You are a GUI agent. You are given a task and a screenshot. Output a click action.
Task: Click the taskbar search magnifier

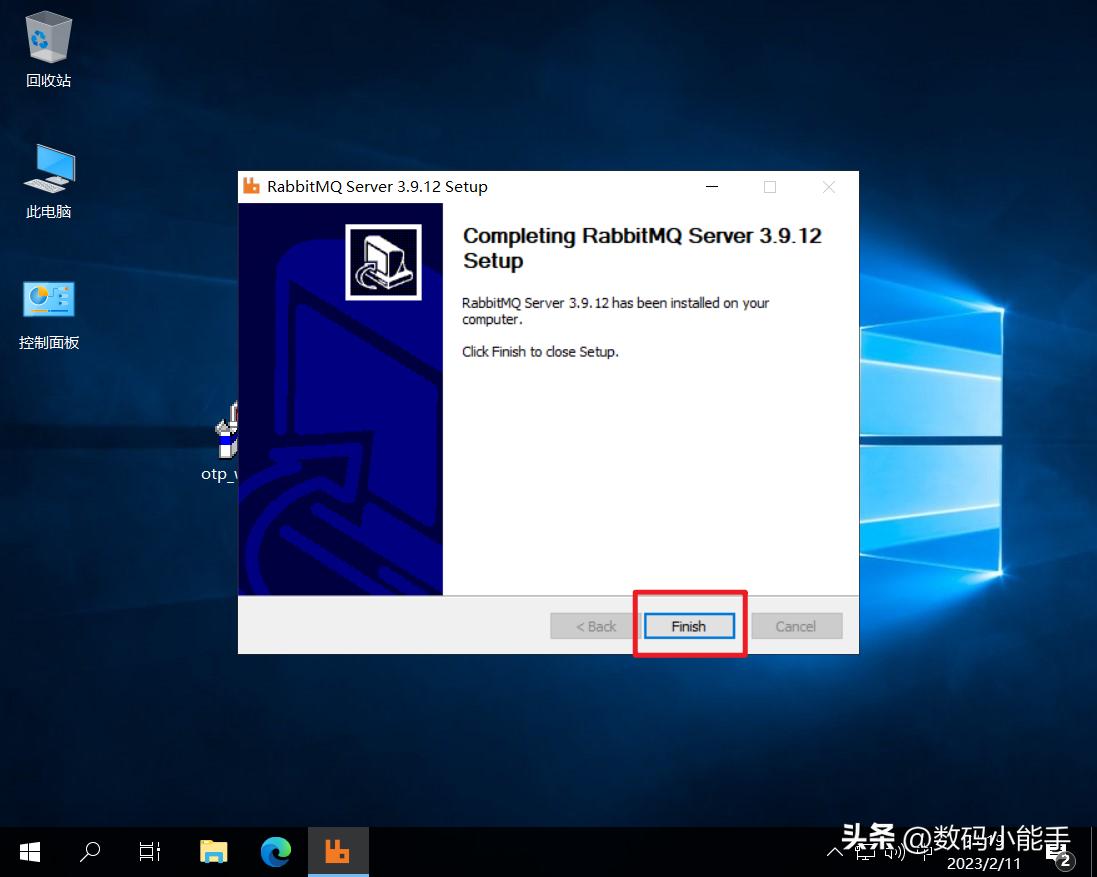click(90, 852)
